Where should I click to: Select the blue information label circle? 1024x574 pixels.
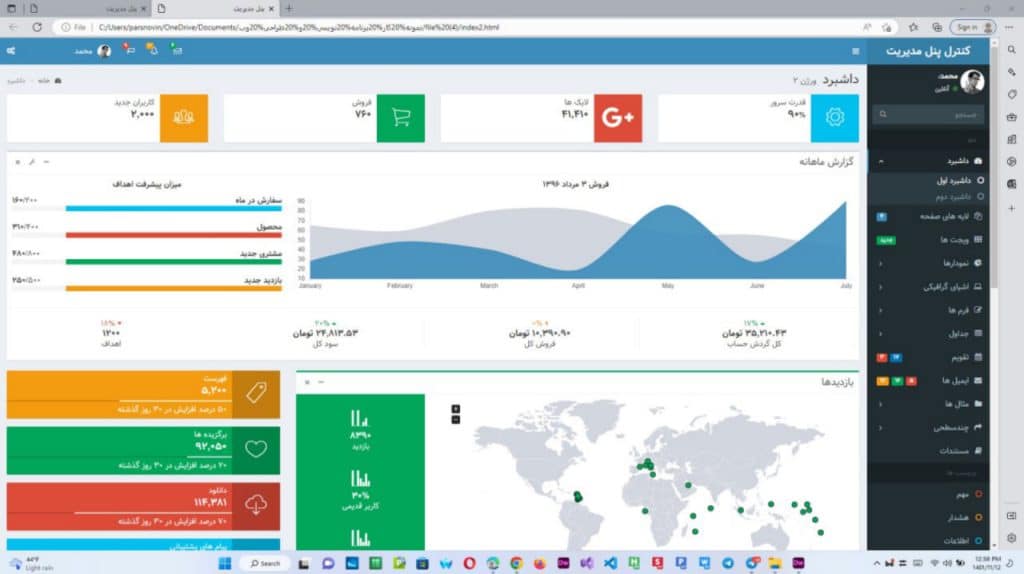[978, 541]
